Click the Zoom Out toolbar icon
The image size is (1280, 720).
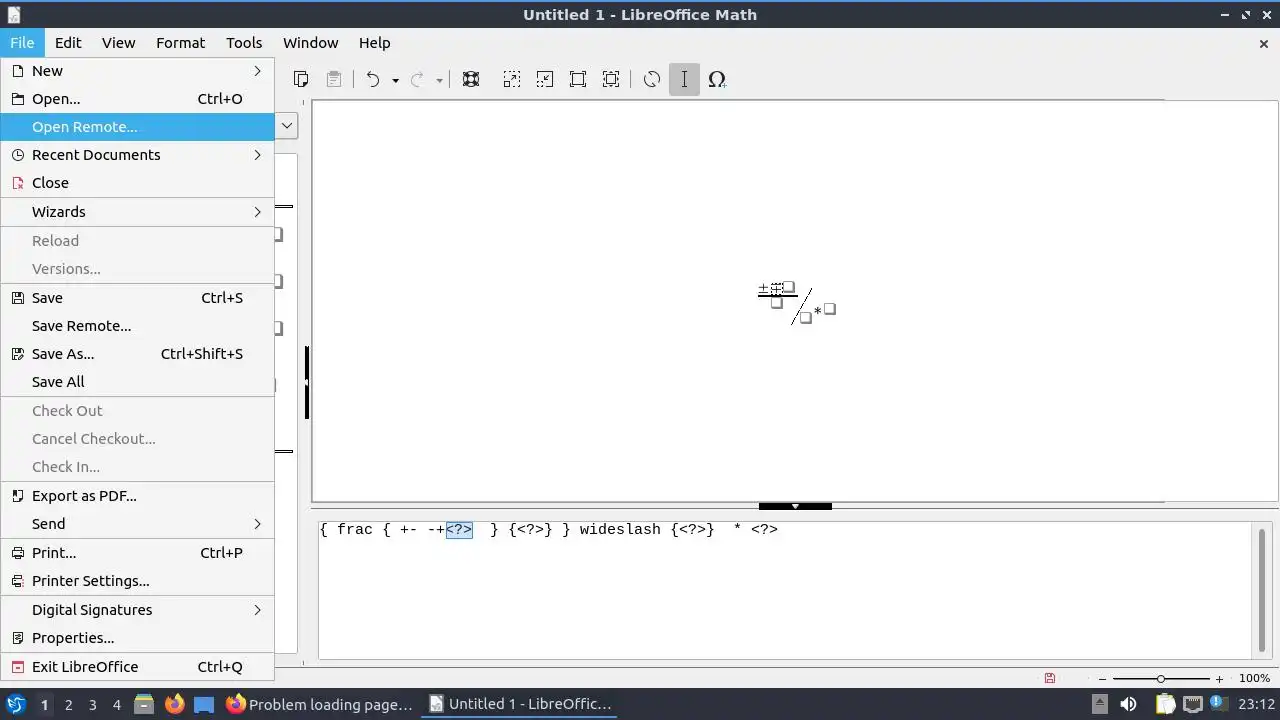pos(544,79)
